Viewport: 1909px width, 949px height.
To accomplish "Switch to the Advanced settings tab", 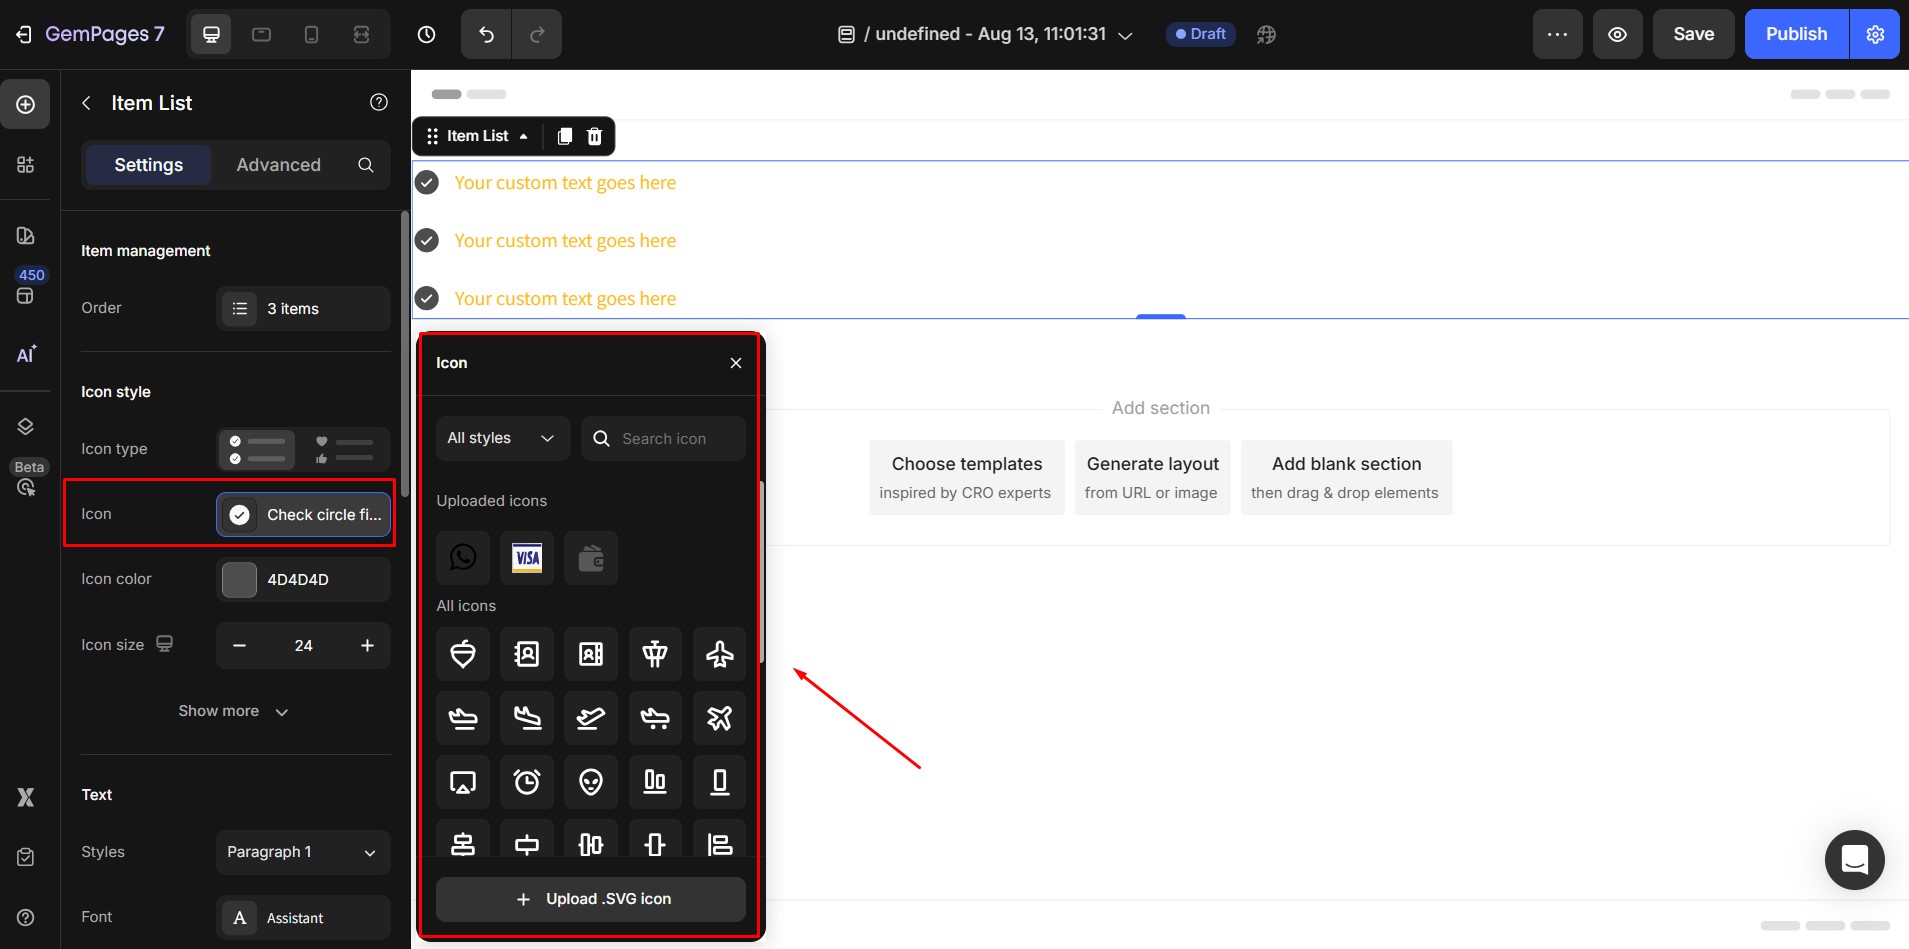I will click(277, 165).
